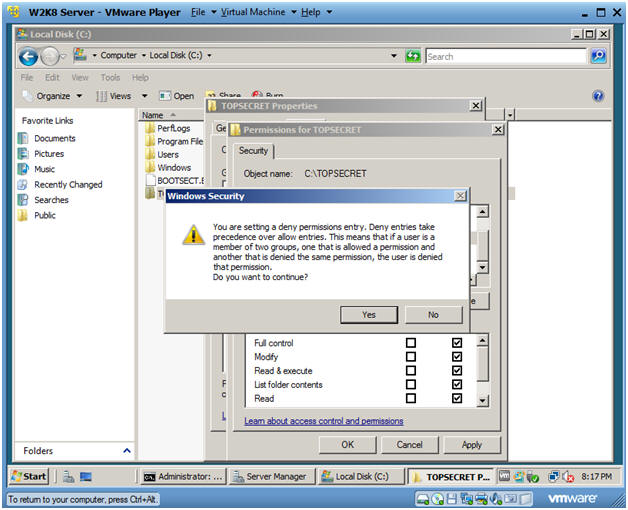Click Server Manager quick launch icon
This screenshot has height=510, width=628.
(x=68, y=477)
